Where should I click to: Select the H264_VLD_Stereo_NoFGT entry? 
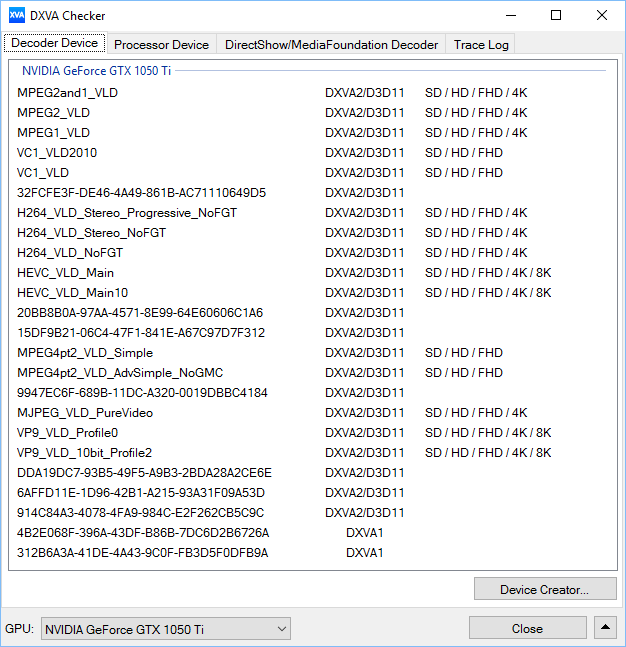coord(91,233)
